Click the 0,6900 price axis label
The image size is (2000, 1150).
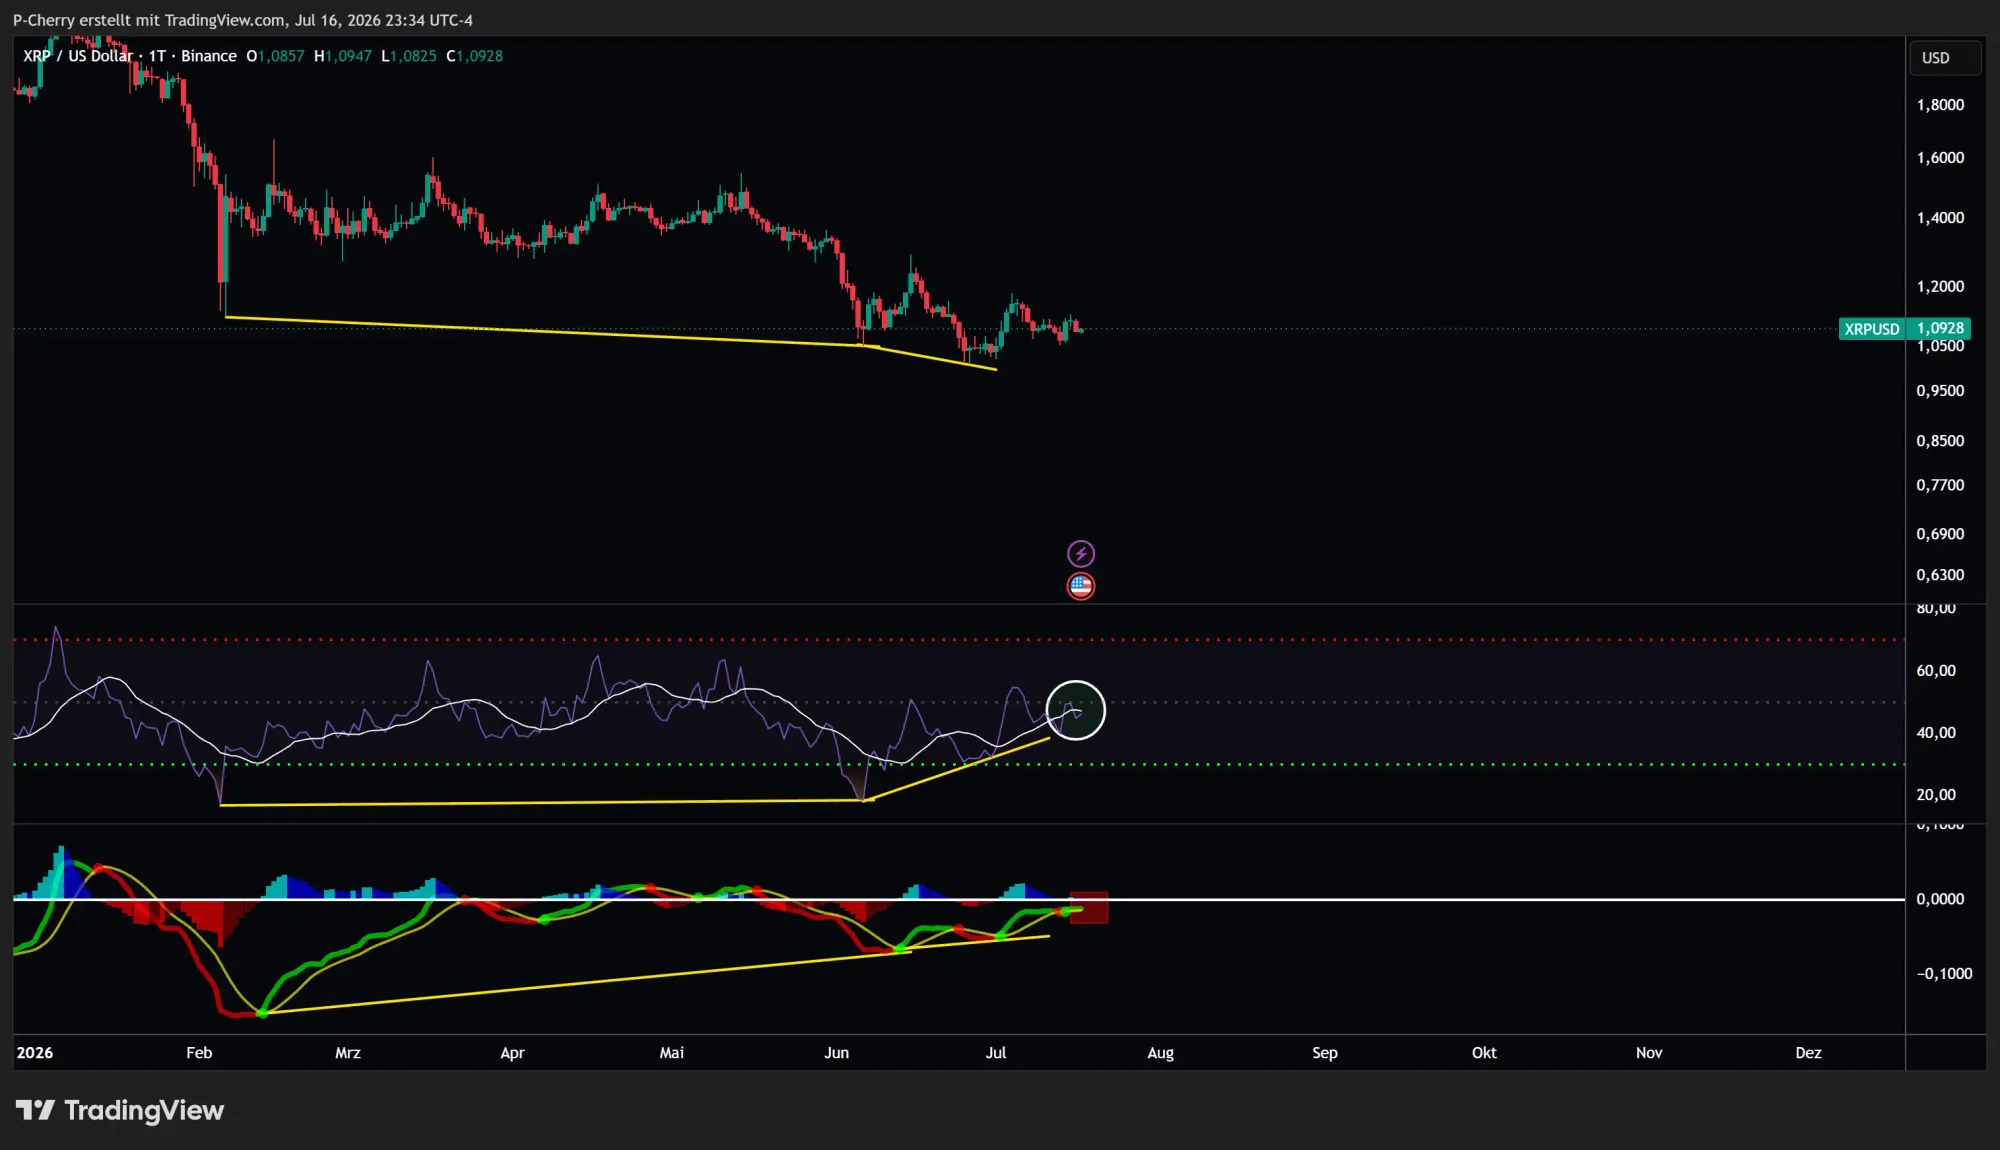(x=1940, y=534)
